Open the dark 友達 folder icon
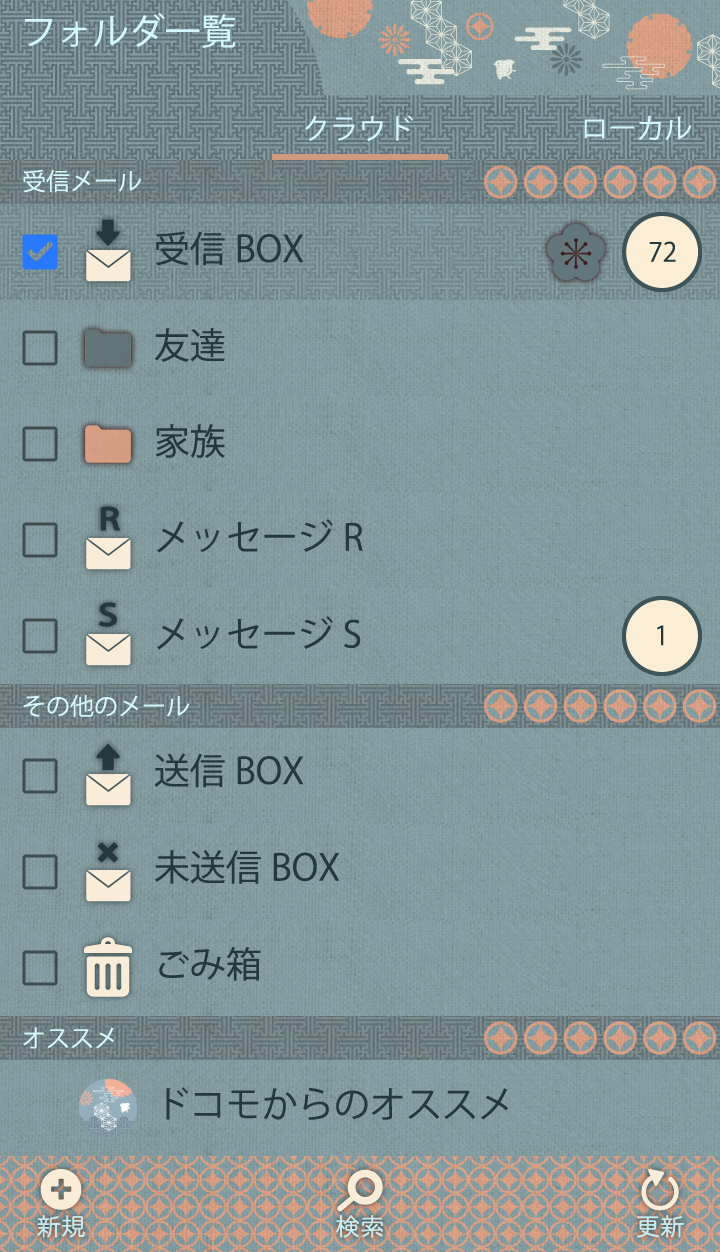Viewport: 720px width, 1252px height. tap(108, 348)
